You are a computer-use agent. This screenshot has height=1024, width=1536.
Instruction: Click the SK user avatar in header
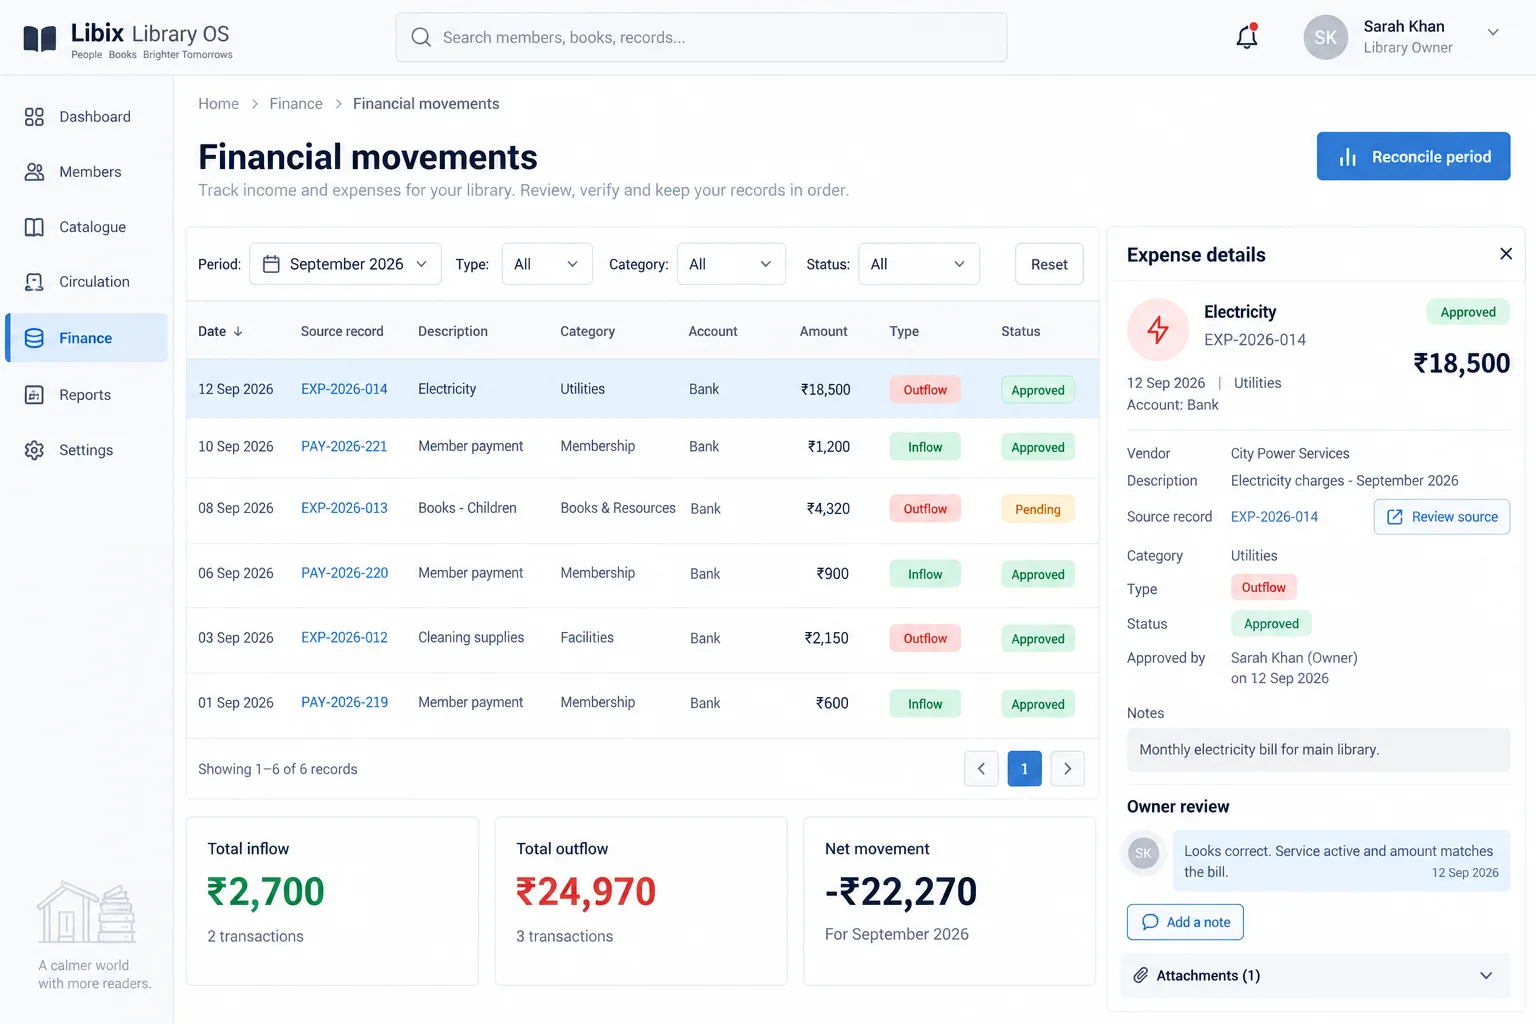click(1325, 37)
